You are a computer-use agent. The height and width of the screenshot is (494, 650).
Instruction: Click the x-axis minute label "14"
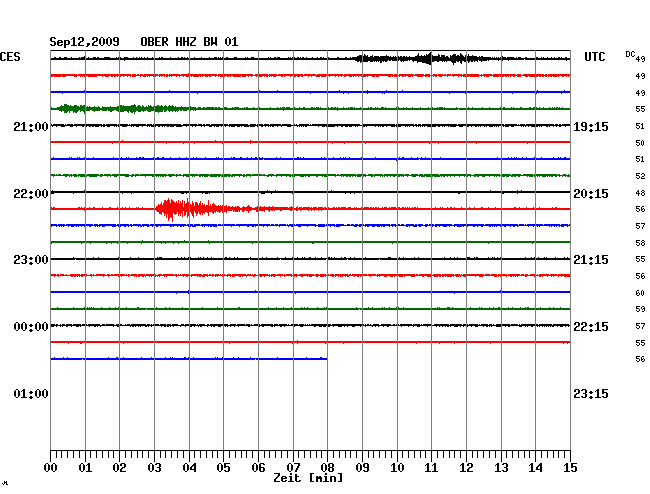point(535,468)
